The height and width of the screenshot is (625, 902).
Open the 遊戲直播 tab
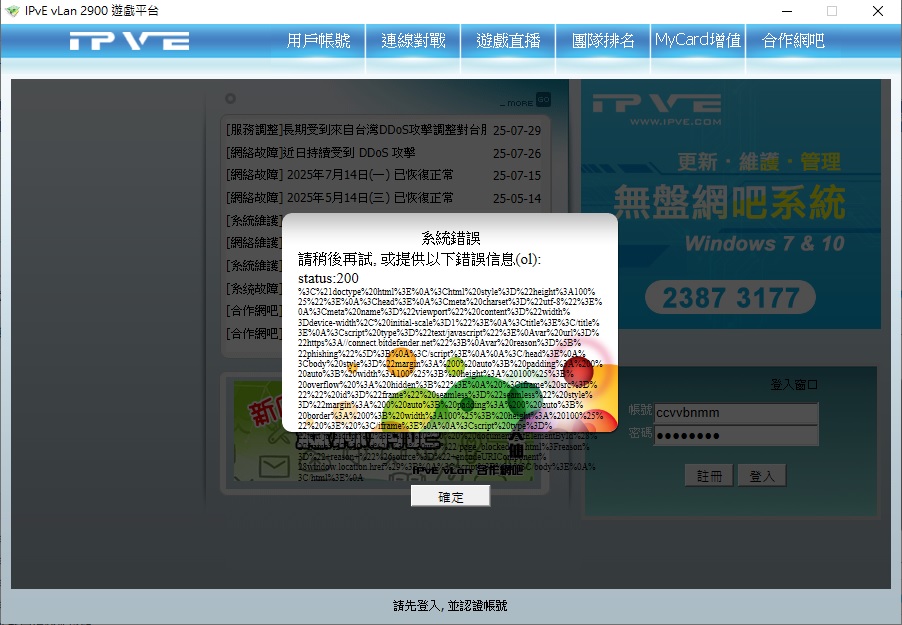[x=508, y=41]
